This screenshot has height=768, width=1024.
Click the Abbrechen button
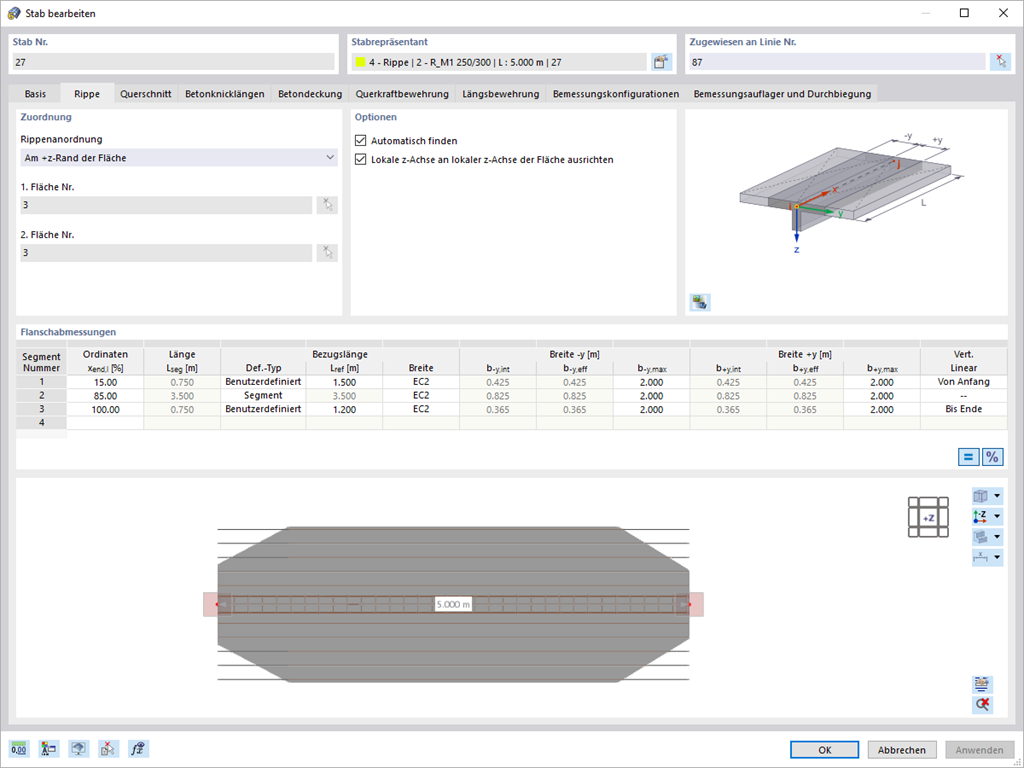coord(902,750)
